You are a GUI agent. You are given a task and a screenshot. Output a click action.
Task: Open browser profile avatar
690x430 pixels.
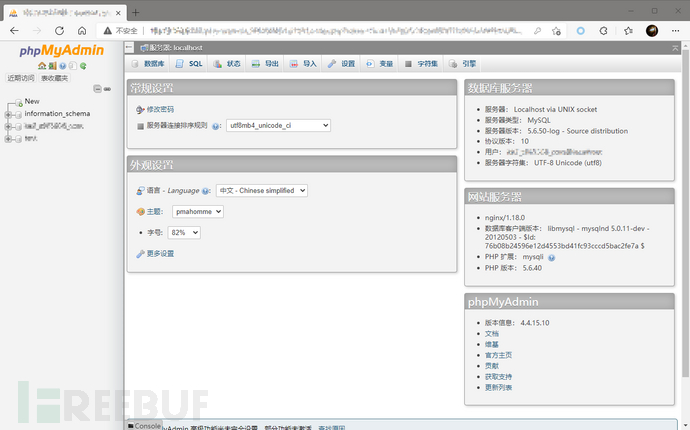point(652,31)
